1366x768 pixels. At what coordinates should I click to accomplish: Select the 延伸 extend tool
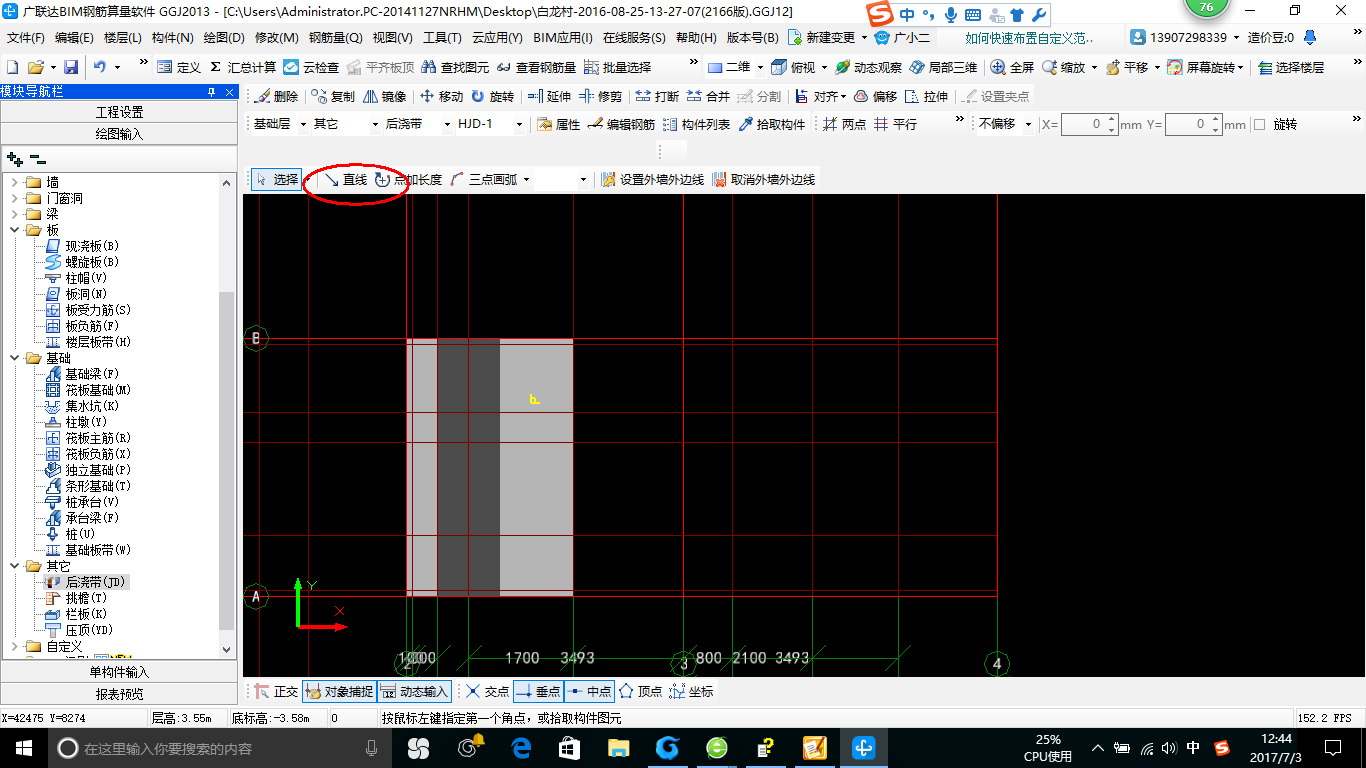click(549, 96)
